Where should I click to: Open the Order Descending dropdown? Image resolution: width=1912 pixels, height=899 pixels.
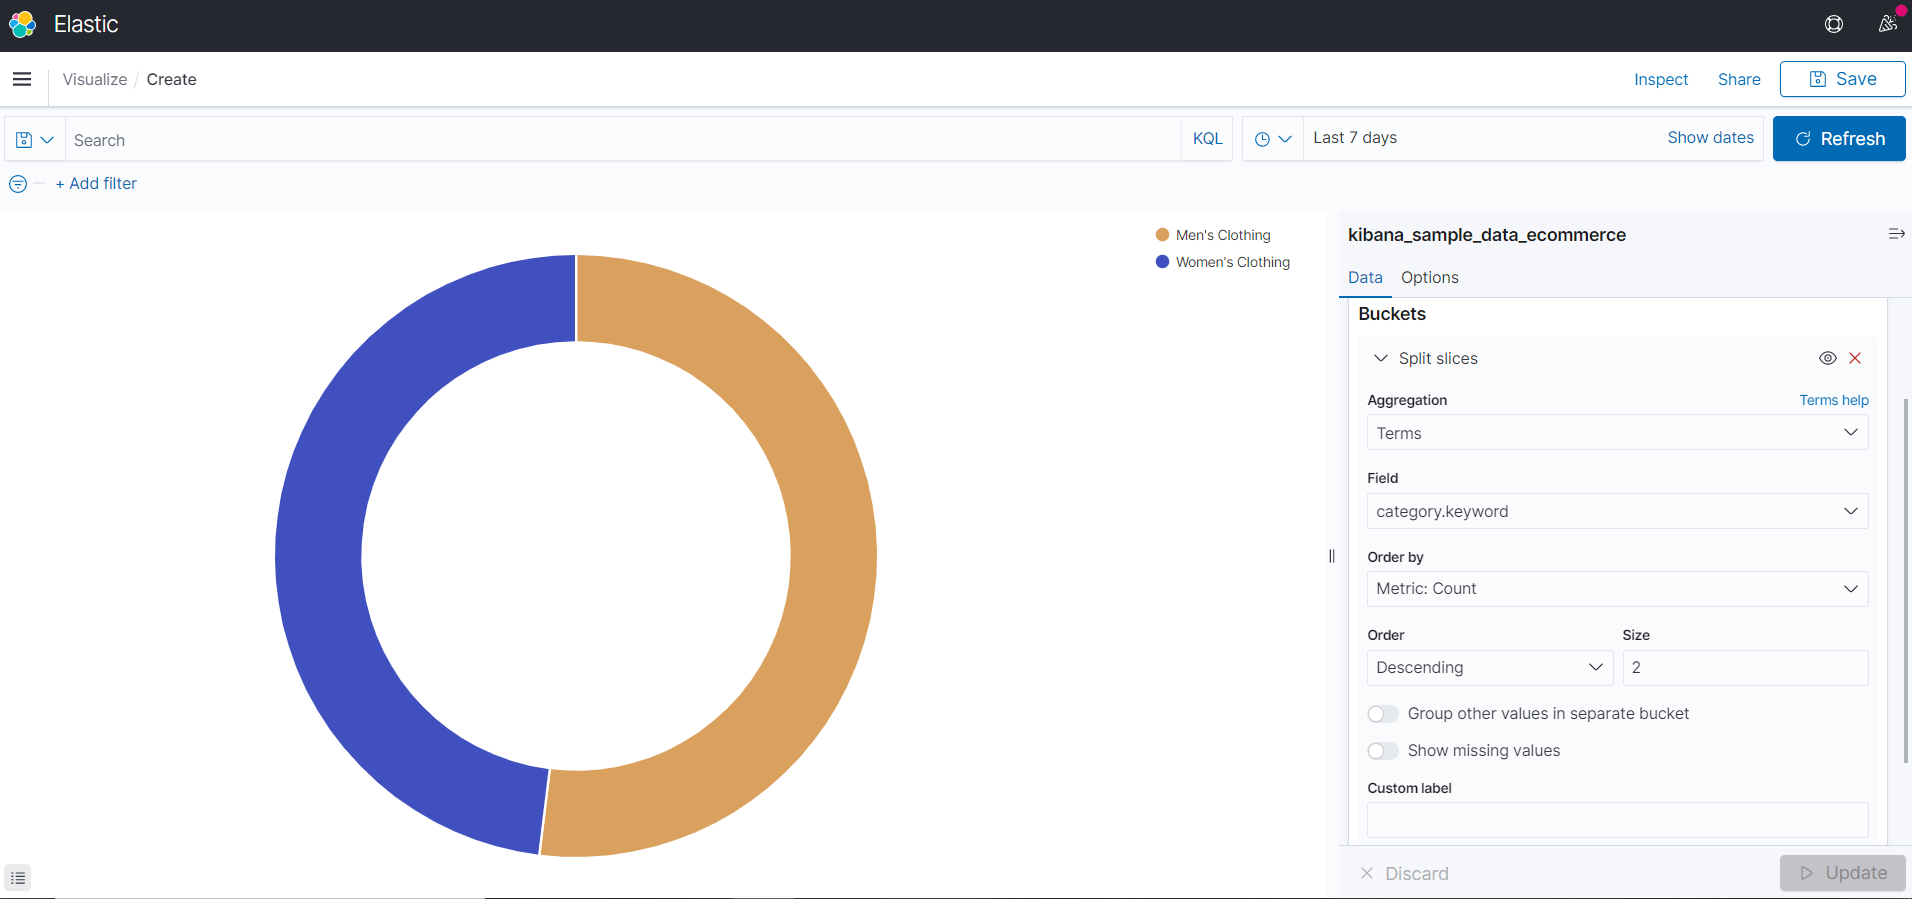(1489, 667)
